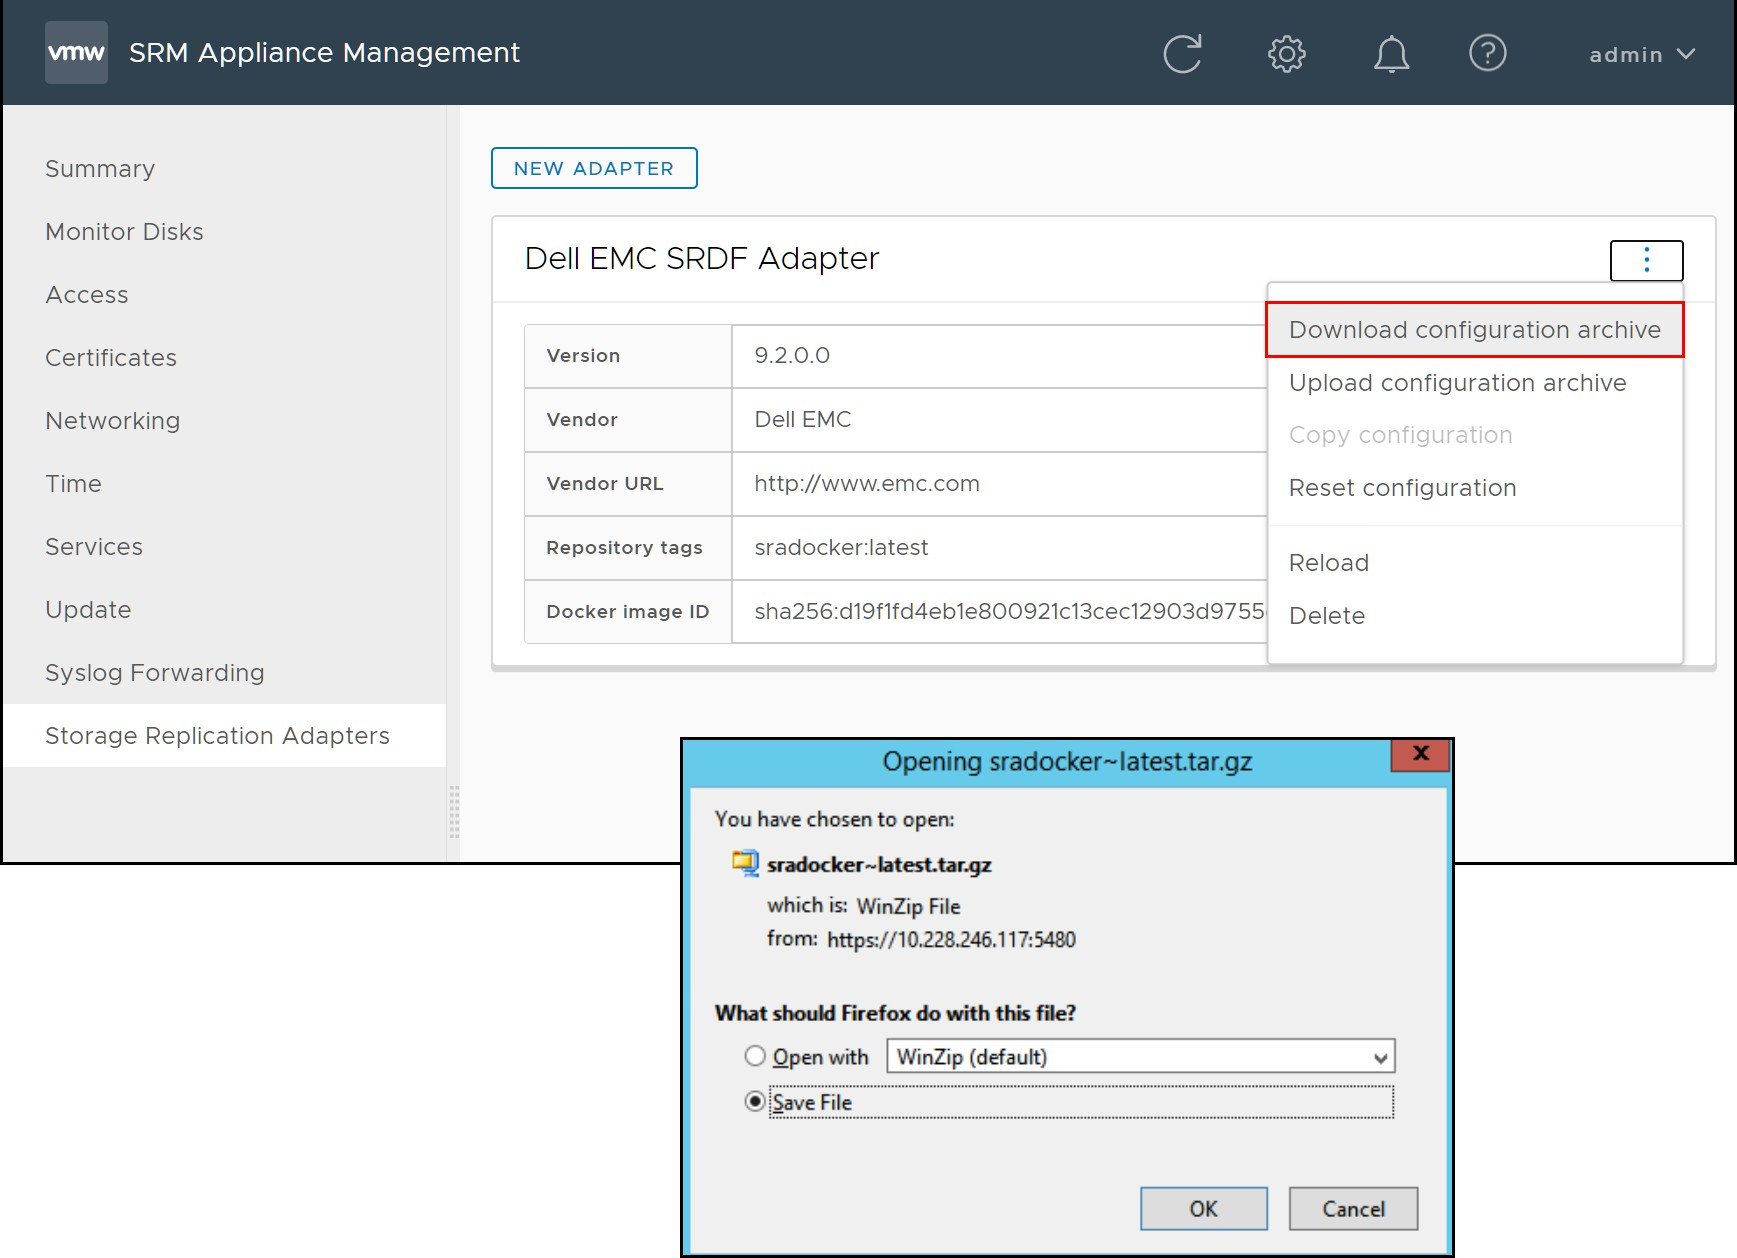Viewport: 1737px width, 1258px height.
Task: Open the notifications bell icon
Action: pos(1391,54)
